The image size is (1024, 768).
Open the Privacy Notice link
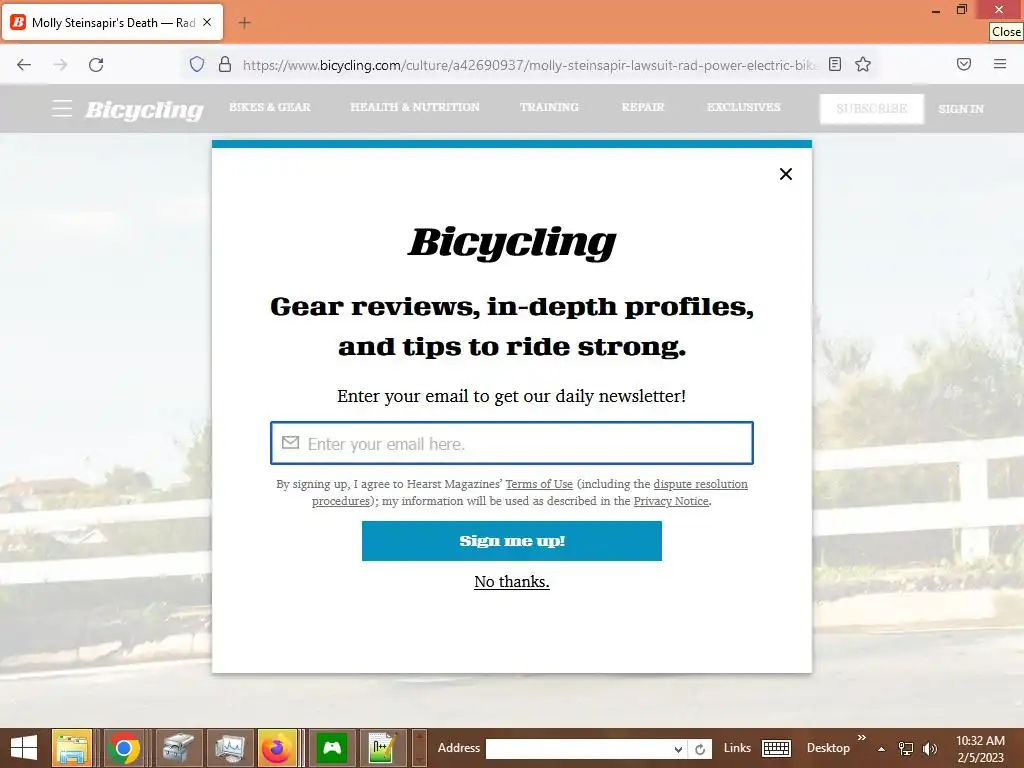tap(671, 501)
